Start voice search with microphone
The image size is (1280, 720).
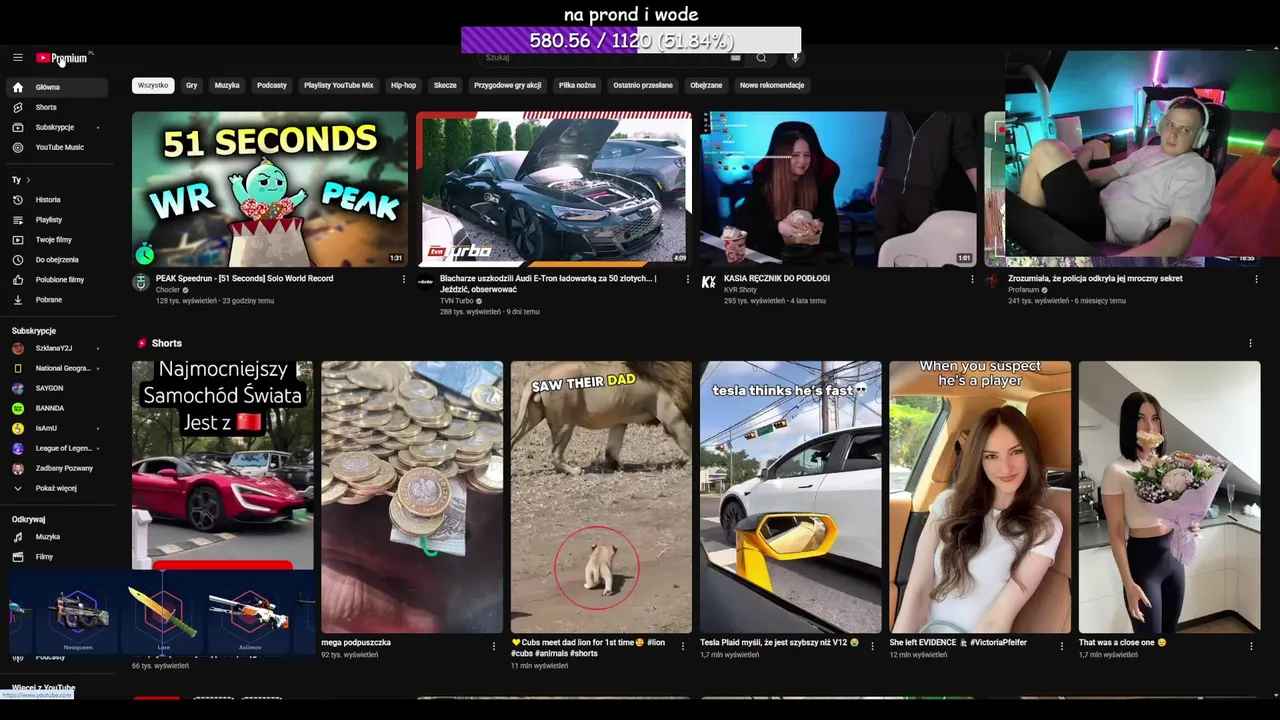click(796, 58)
